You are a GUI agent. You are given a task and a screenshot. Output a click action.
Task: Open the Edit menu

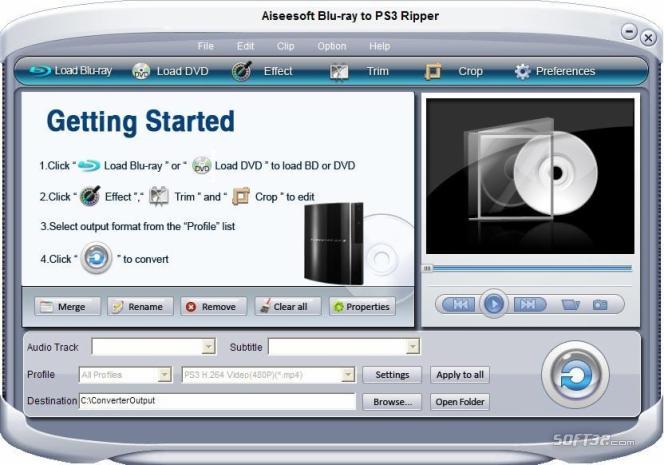[245, 46]
